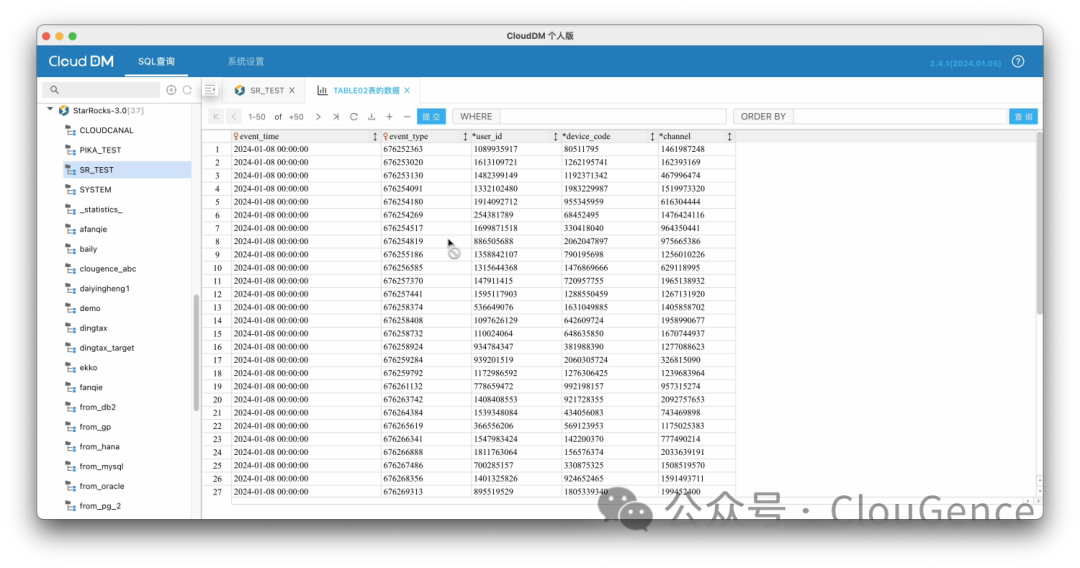This screenshot has height=568, width=1080.
Task: Click version 2.4.1(2024.01.05) link
Action: (x=965, y=63)
